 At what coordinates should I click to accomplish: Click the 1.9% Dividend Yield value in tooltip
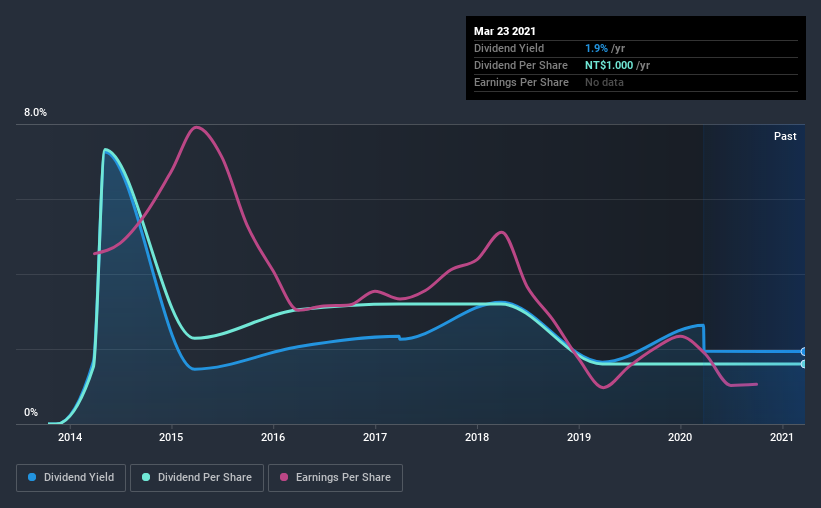click(x=596, y=48)
